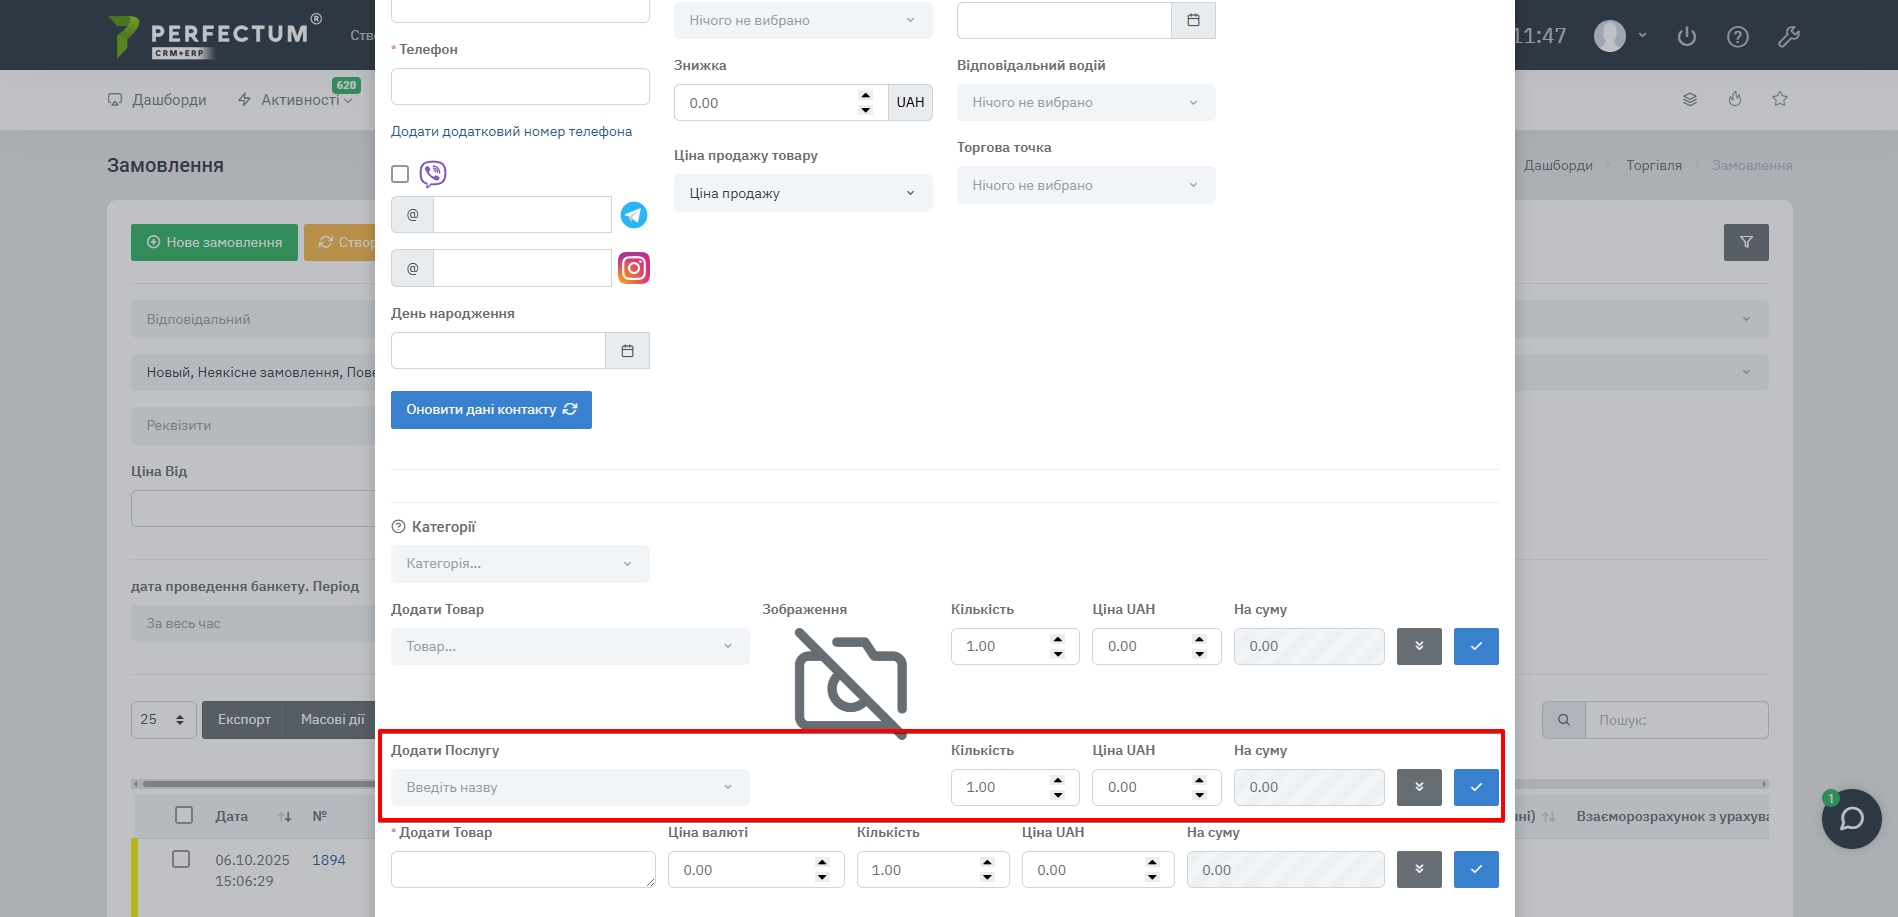Open the Активності menu
The width and height of the screenshot is (1898, 917).
point(296,100)
